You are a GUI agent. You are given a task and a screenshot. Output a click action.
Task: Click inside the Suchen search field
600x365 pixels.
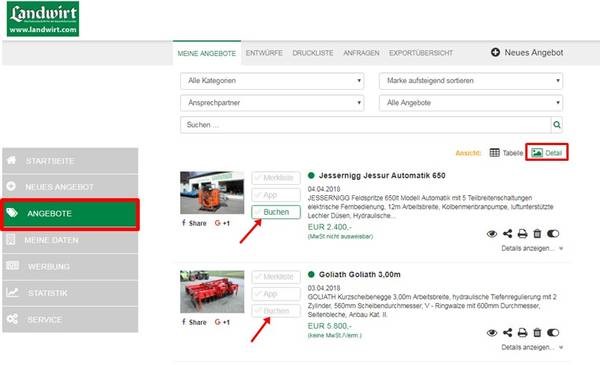pos(366,125)
